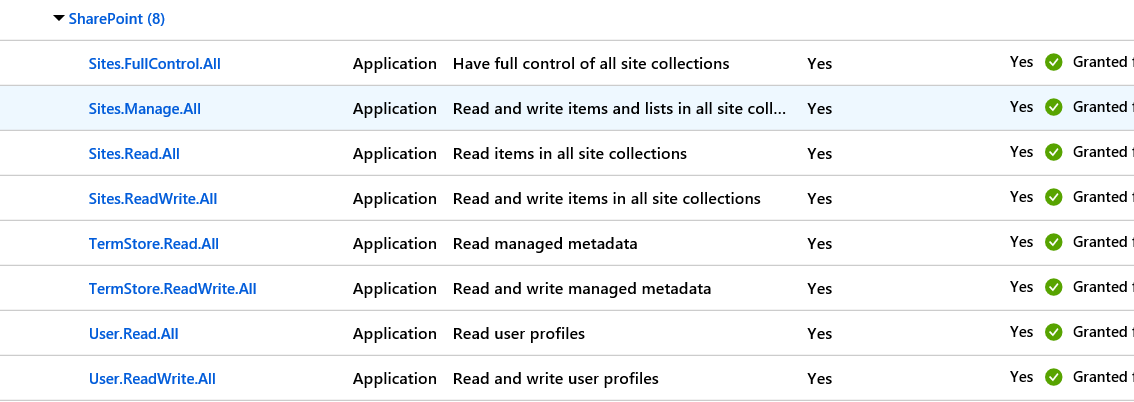Open the Sites.Manage.All permission
Viewport: 1134px width, 402px height.
145,108
